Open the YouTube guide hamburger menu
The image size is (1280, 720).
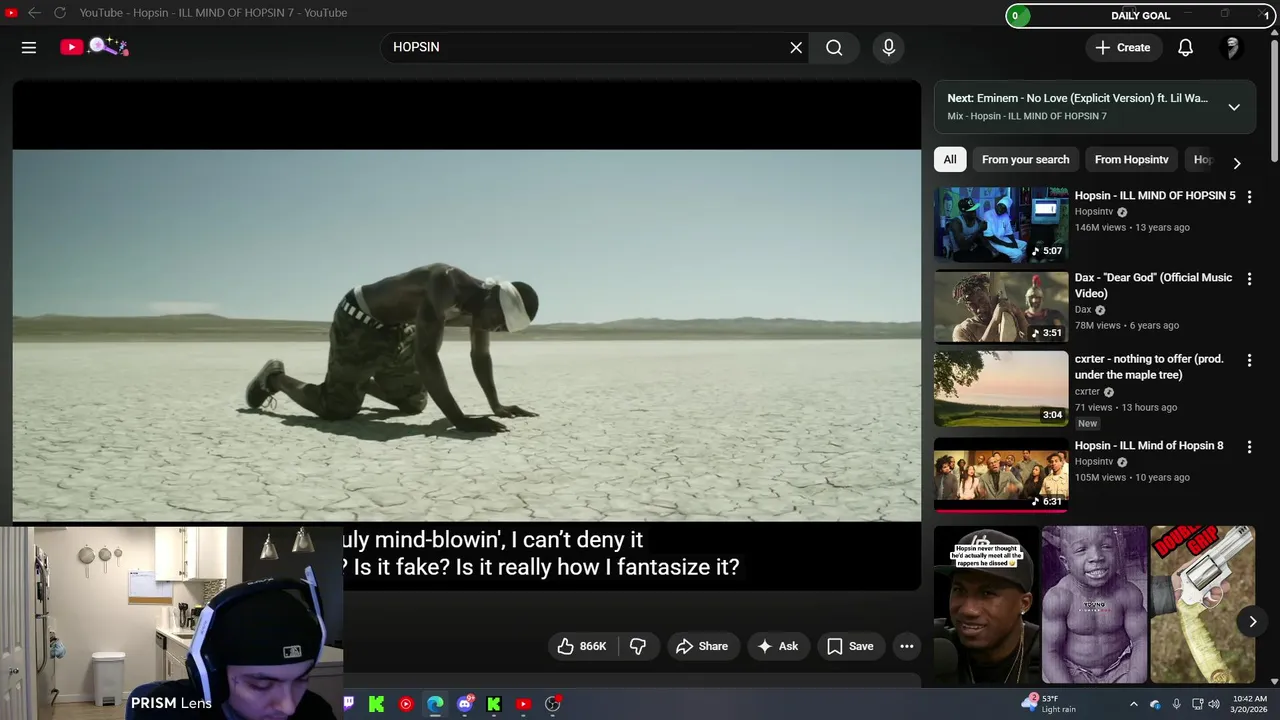[x=29, y=47]
